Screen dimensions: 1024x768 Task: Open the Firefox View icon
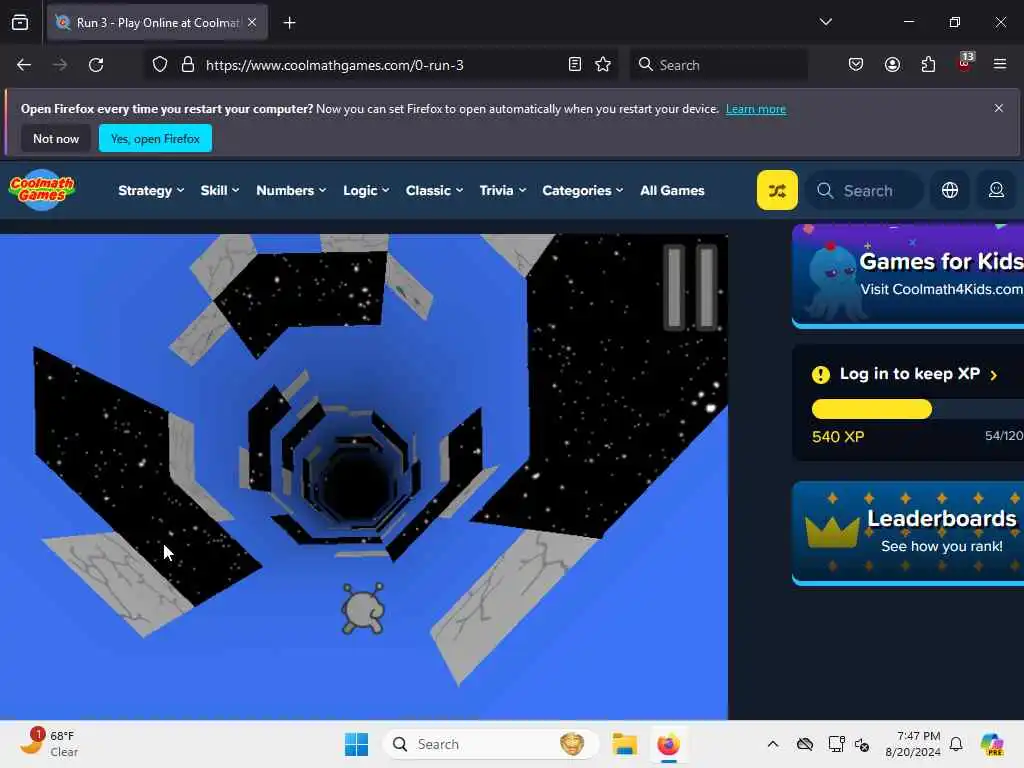[x=20, y=23]
